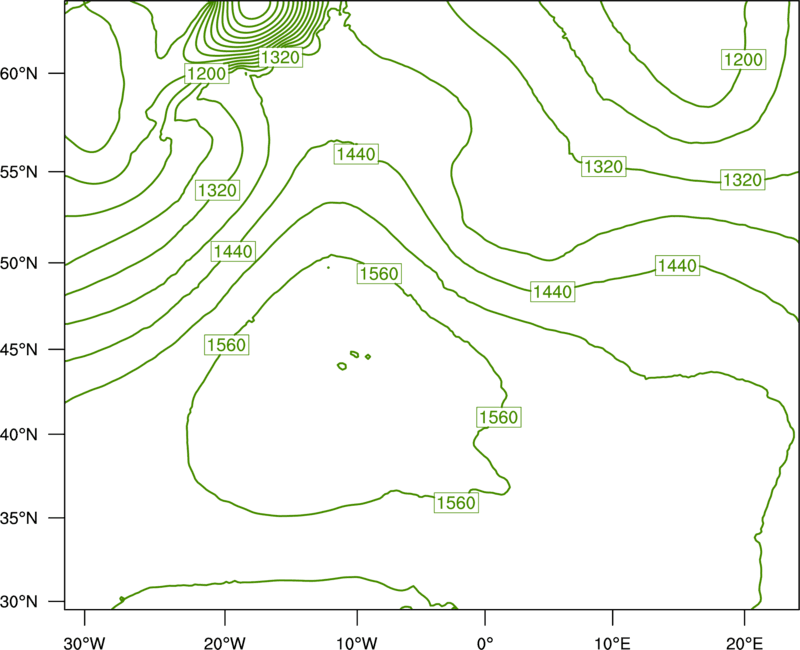Click the 1560 contour label near 49°N 8°W
800x650 pixels.
point(379,274)
